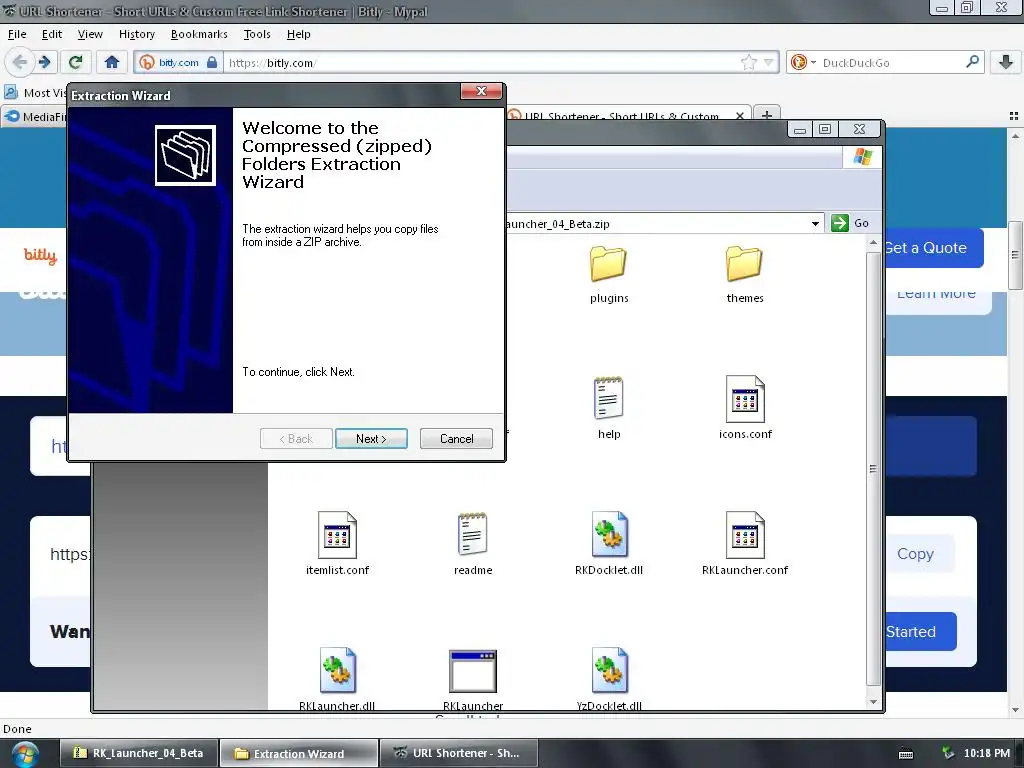Viewport: 1024px width, 768px height.
Task: Go to the browser home page
Action: click(x=112, y=62)
